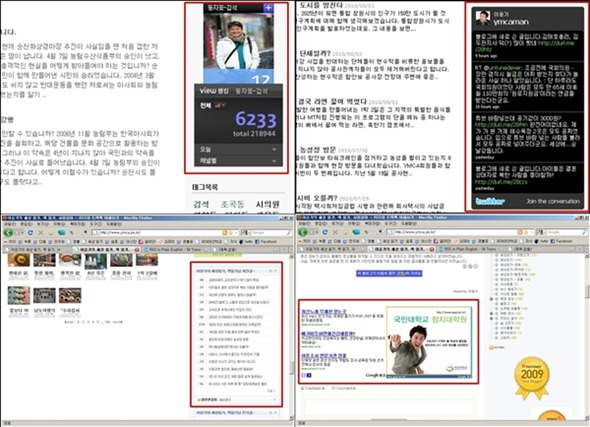The image size is (590, 427).
Task: Click Back in the Firefox window with the 2009 badge
Action: coord(303,232)
